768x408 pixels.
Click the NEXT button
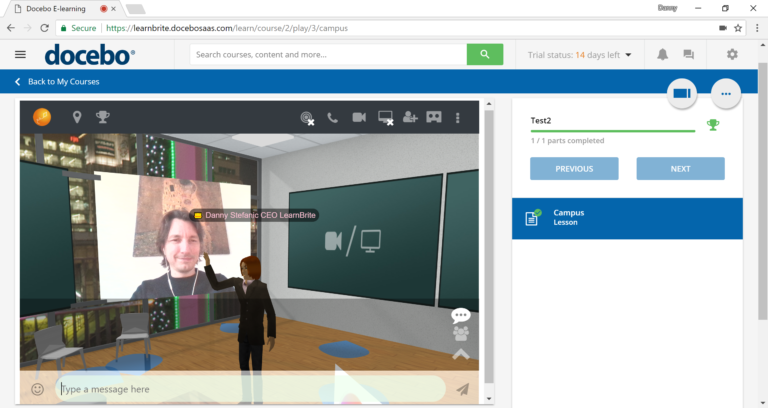click(680, 169)
